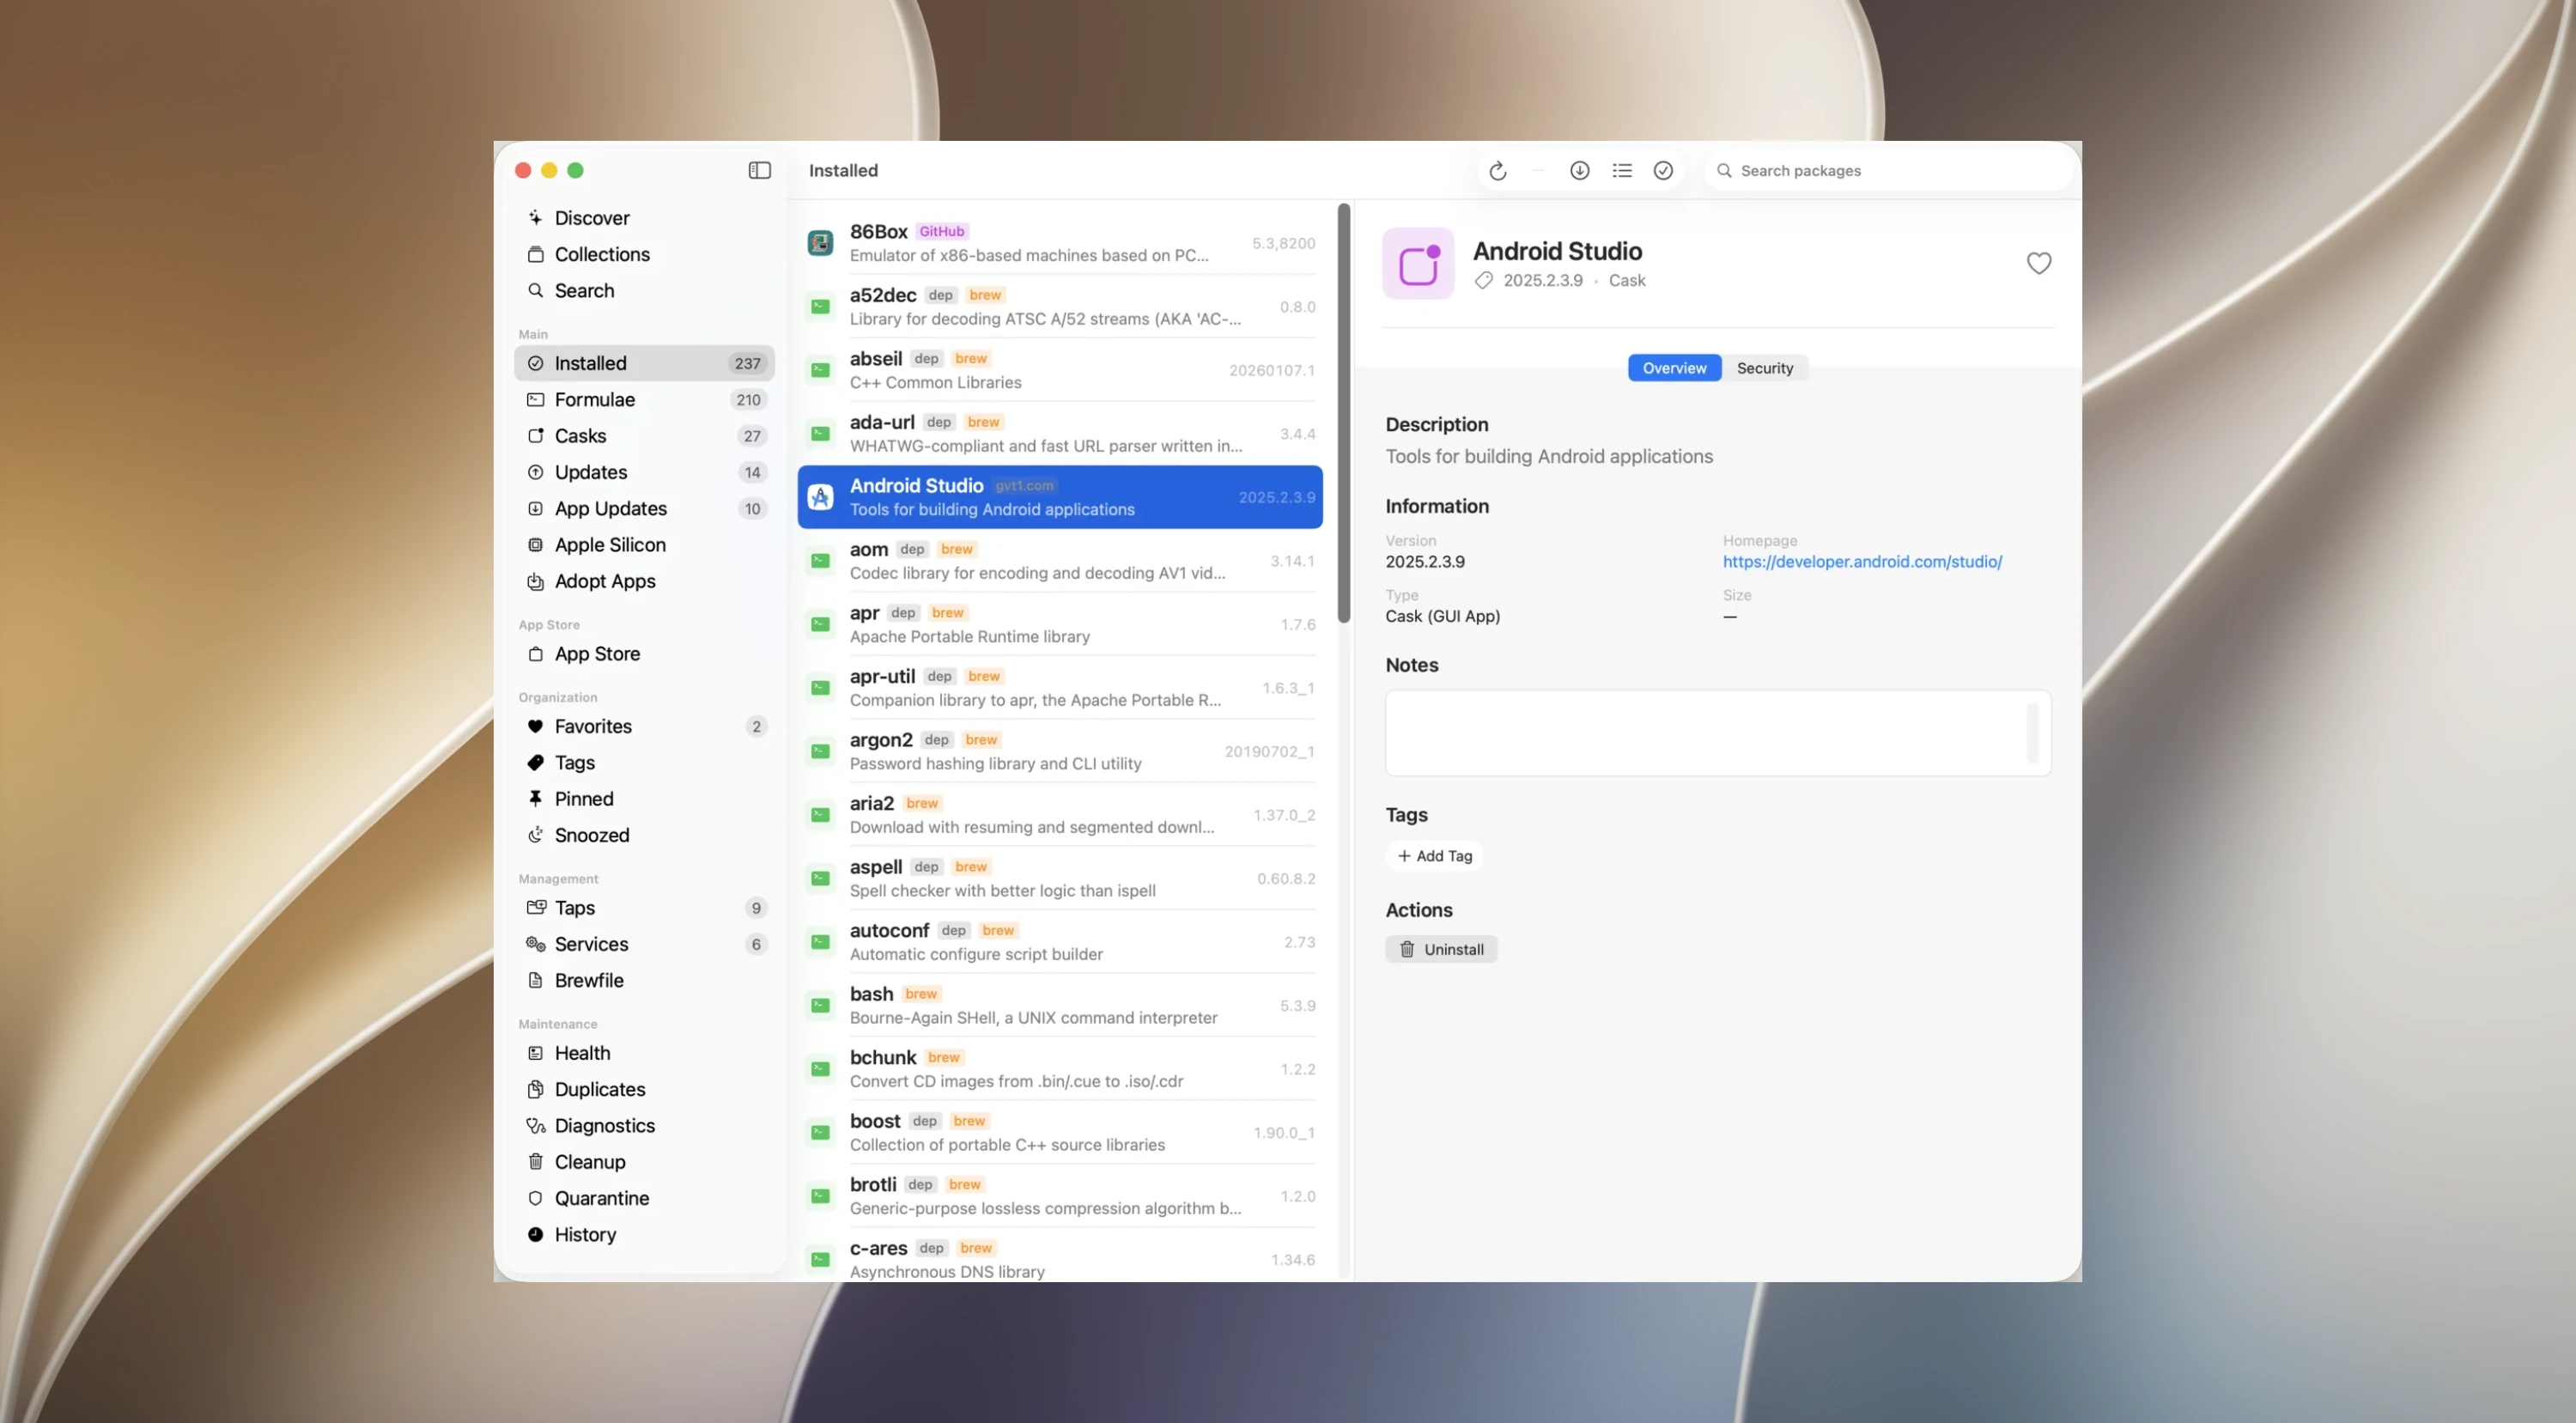Select the 86Box package icon
Viewport: 2576px width, 1423px height.
click(x=820, y=243)
